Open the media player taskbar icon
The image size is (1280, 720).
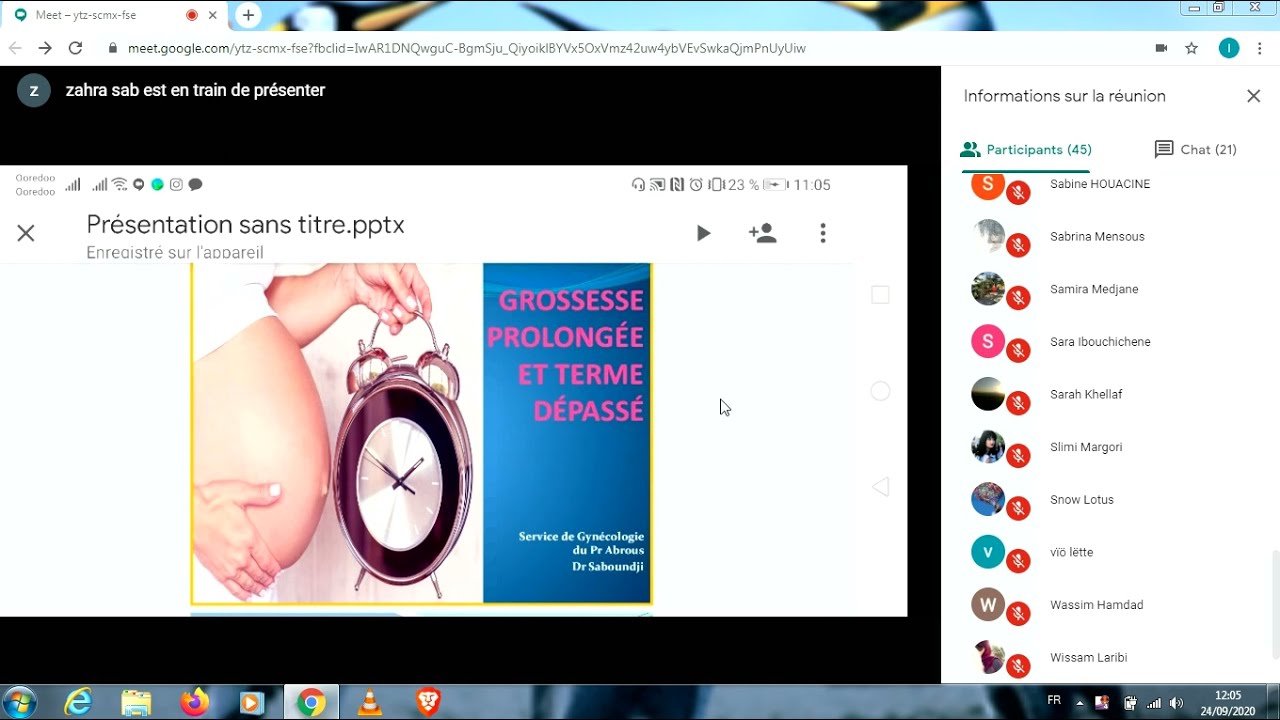252,702
